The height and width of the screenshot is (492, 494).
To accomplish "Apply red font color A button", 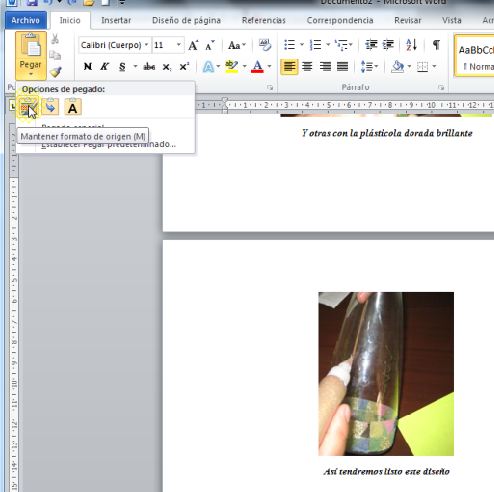I will pos(257,67).
